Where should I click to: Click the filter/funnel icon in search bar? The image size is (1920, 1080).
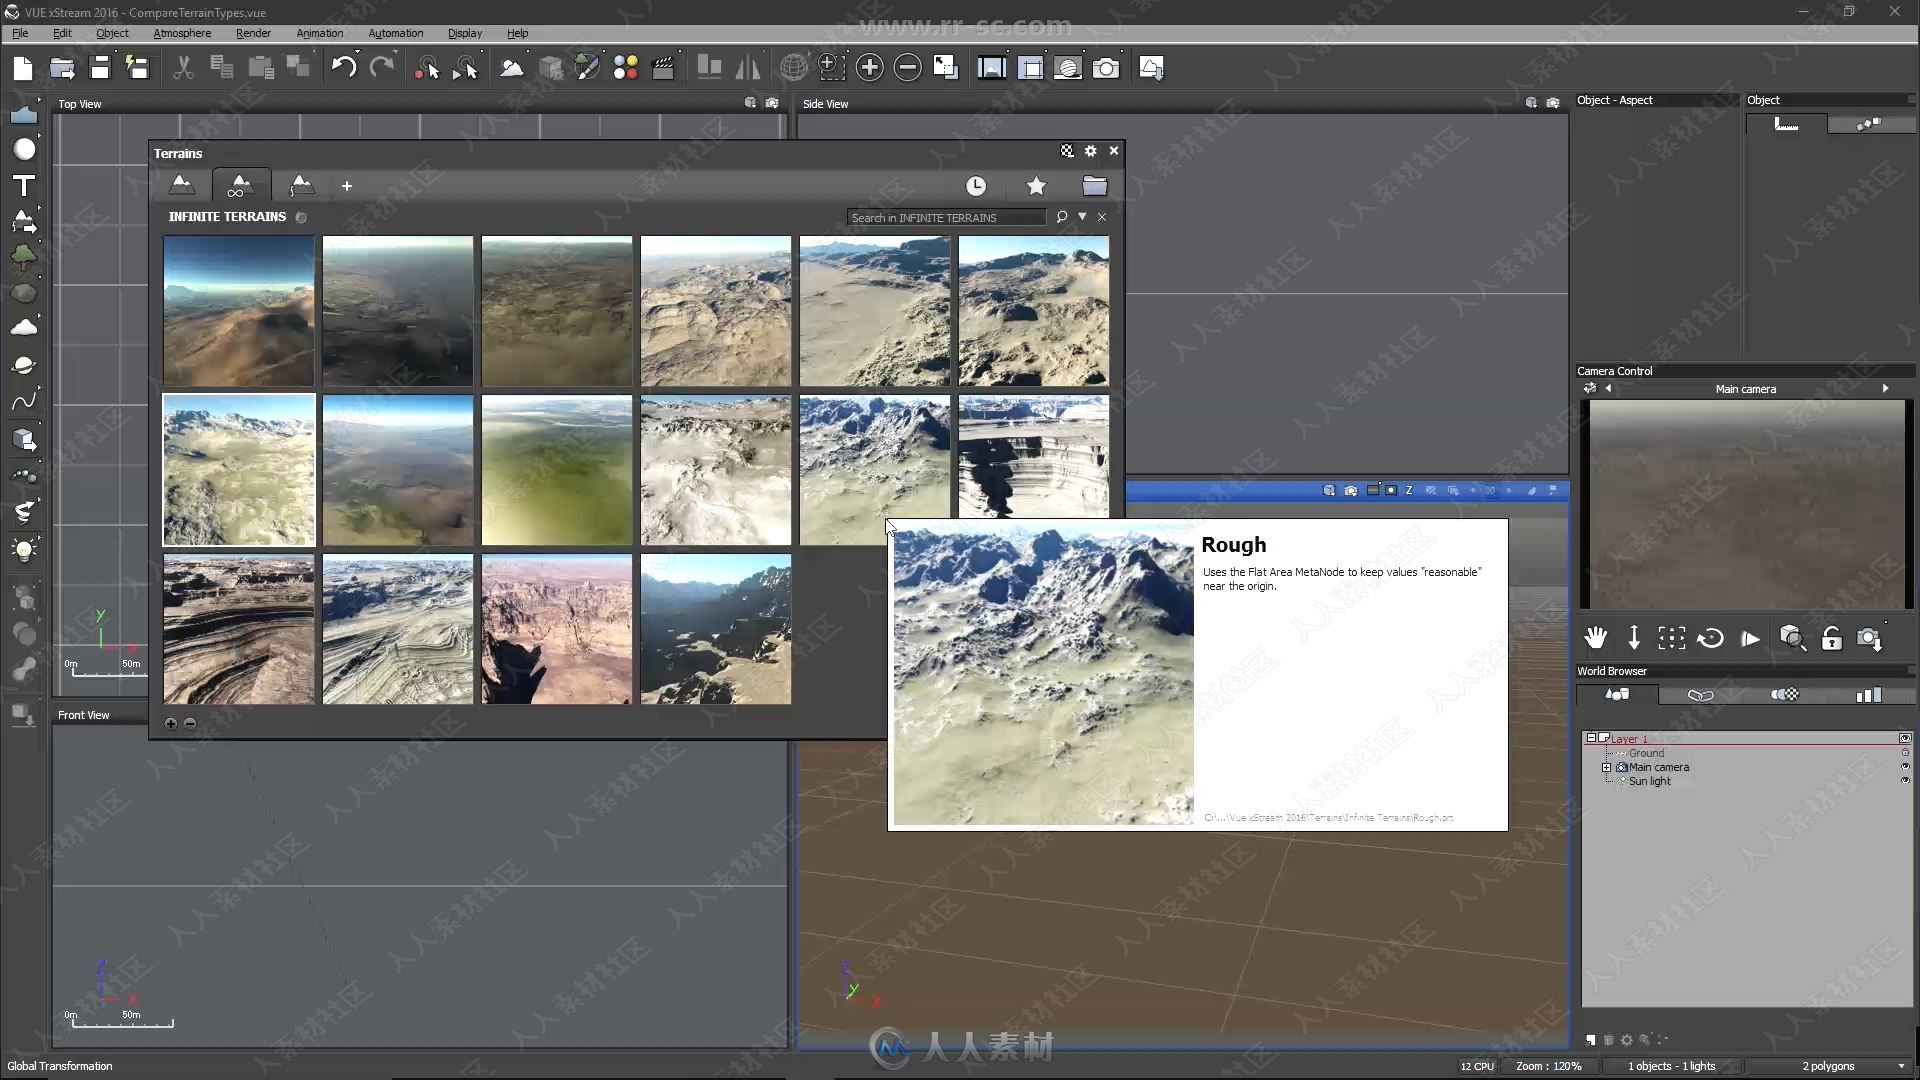point(1083,218)
